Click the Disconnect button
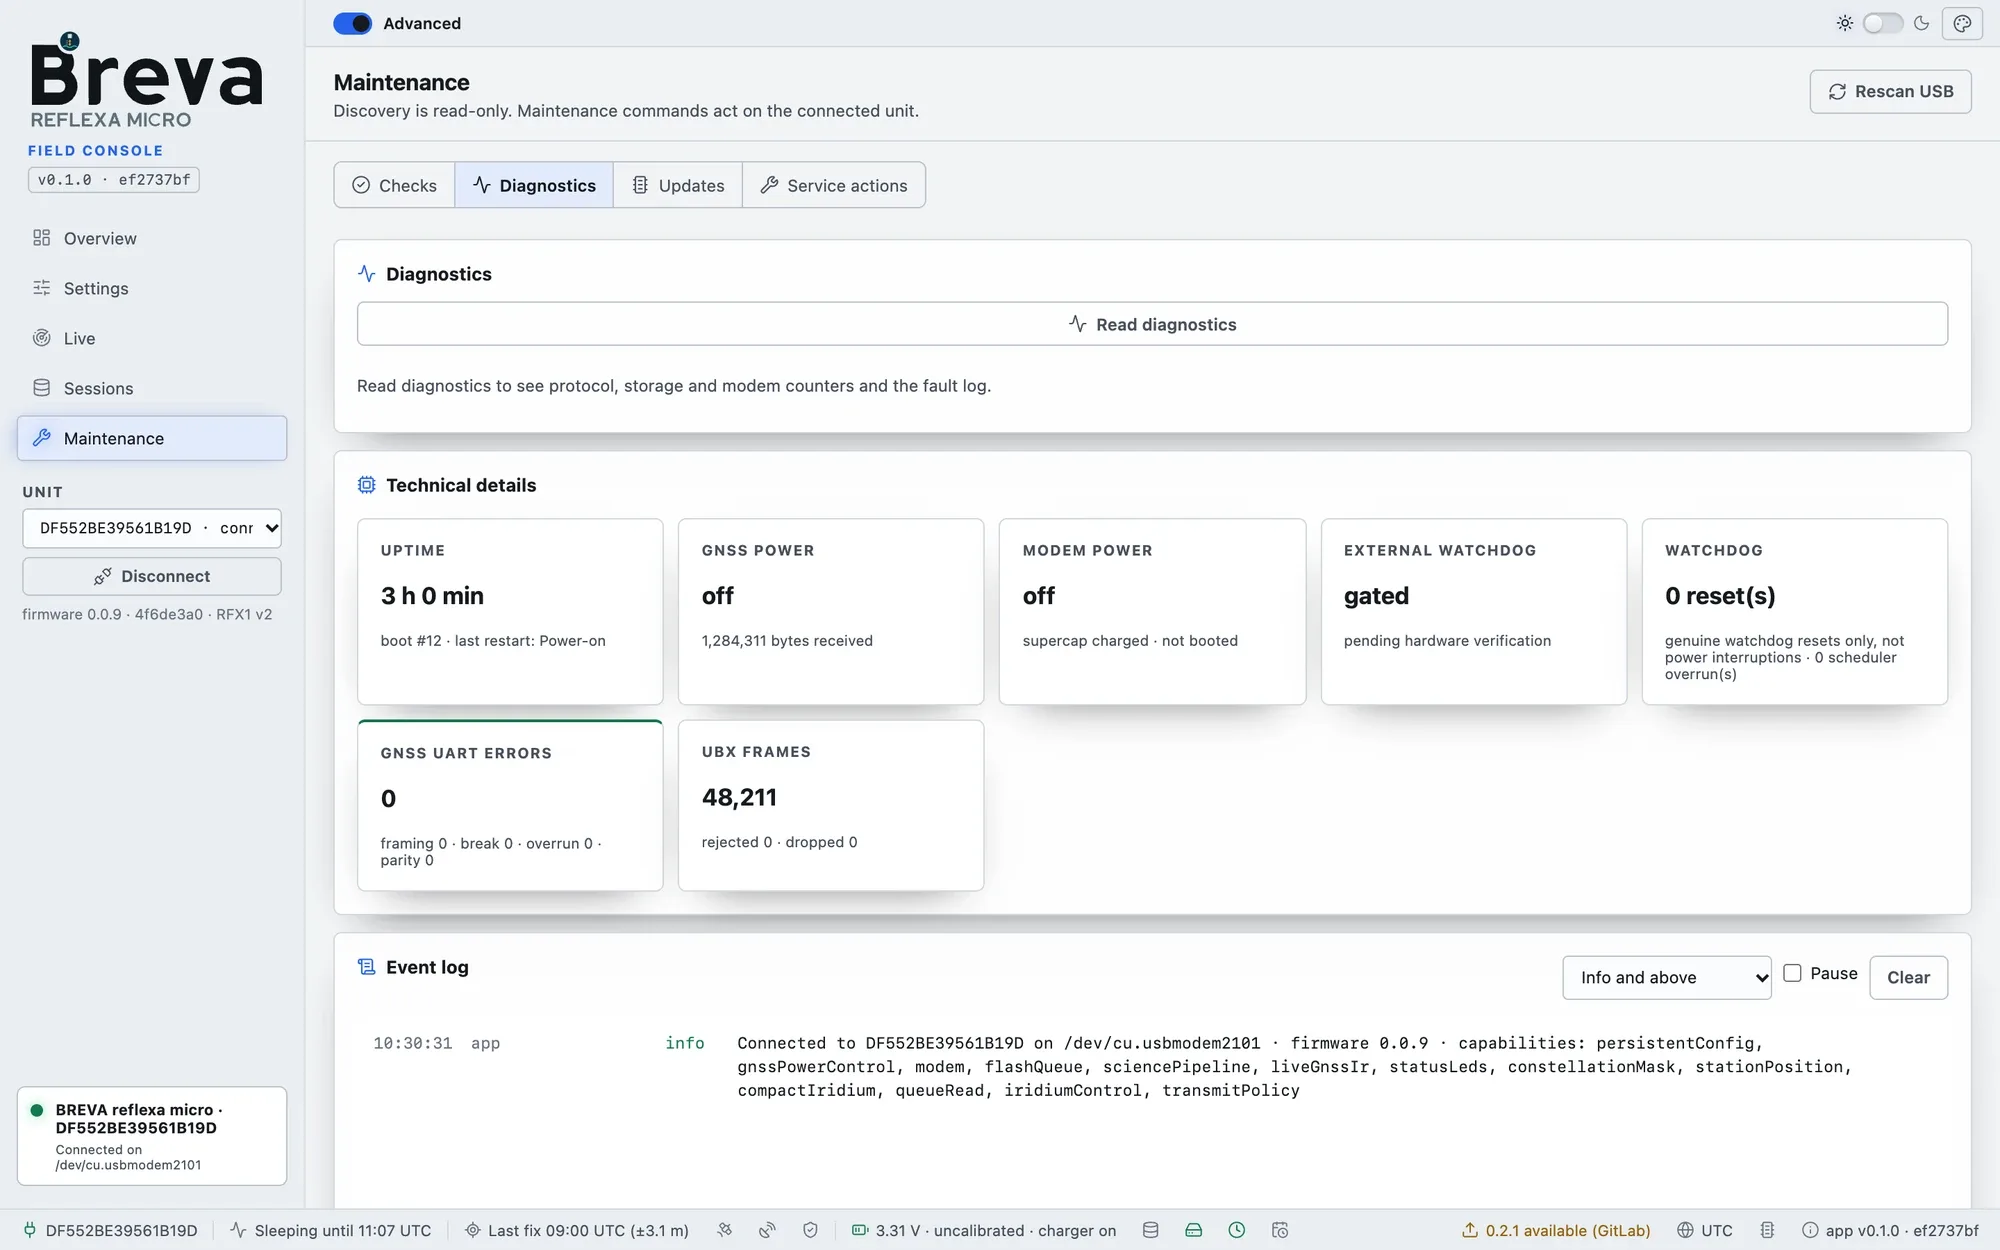The width and height of the screenshot is (2000, 1250). 152,576
